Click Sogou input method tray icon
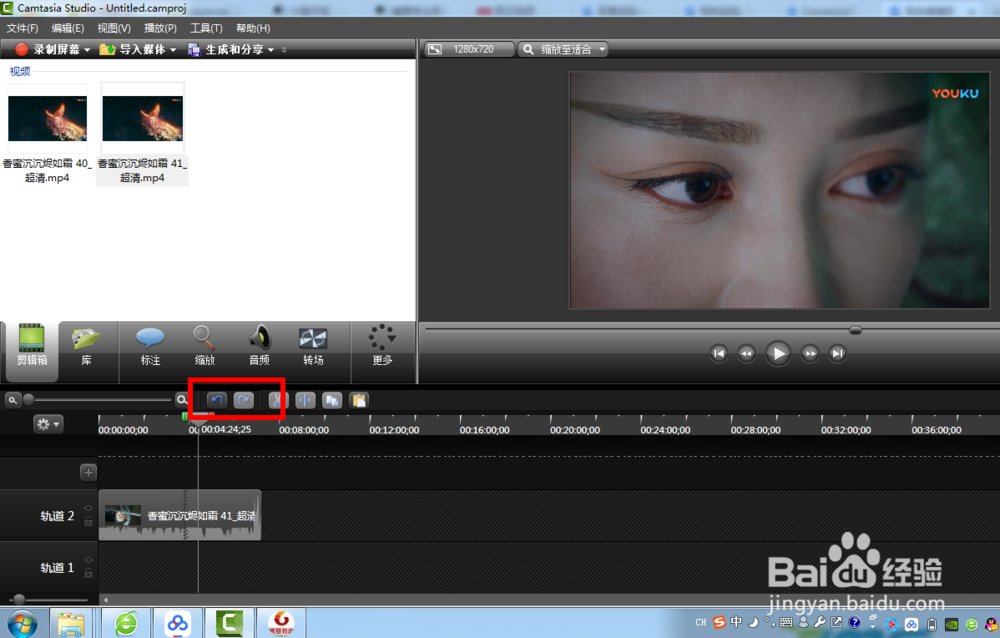 pos(719,622)
